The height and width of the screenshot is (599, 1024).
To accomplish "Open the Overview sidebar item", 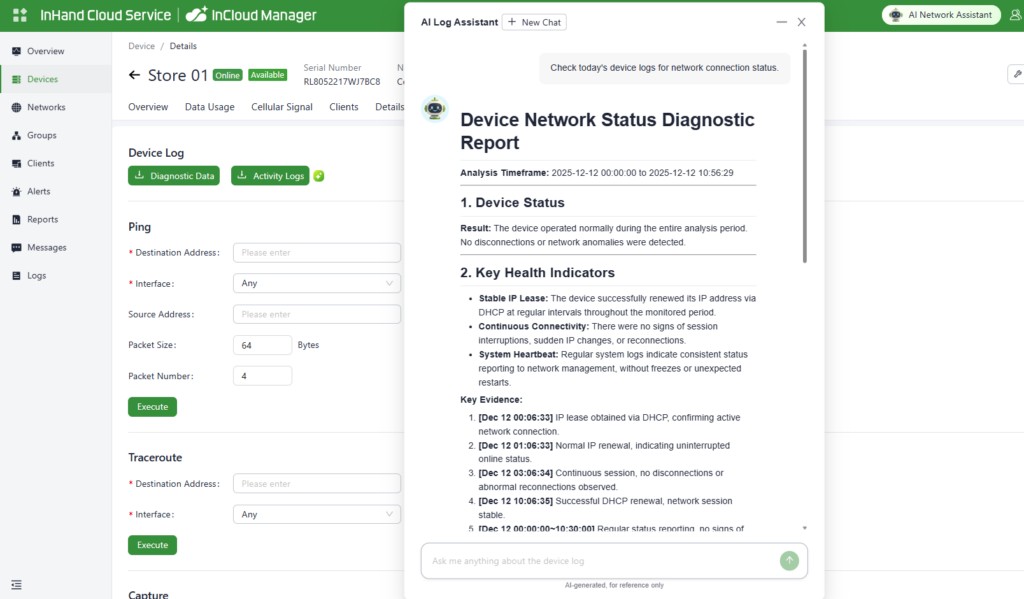I will pos(45,51).
